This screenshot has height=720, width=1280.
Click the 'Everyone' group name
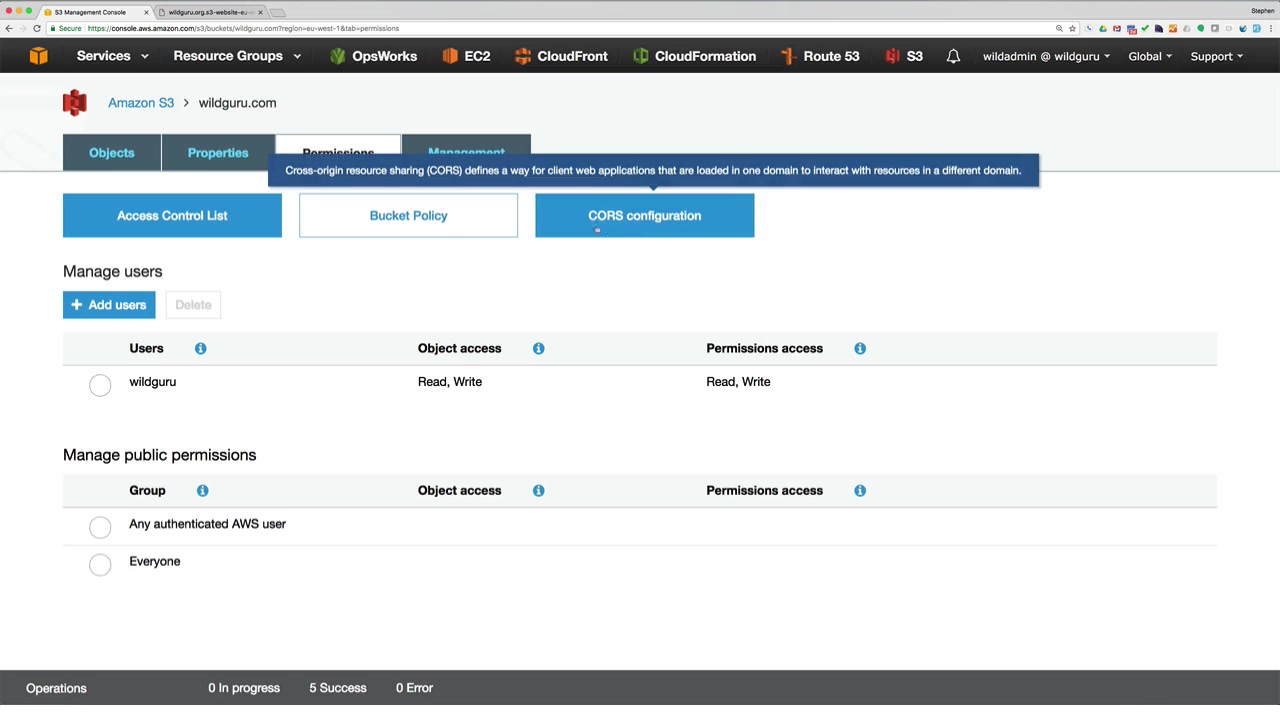[x=155, y=562]
